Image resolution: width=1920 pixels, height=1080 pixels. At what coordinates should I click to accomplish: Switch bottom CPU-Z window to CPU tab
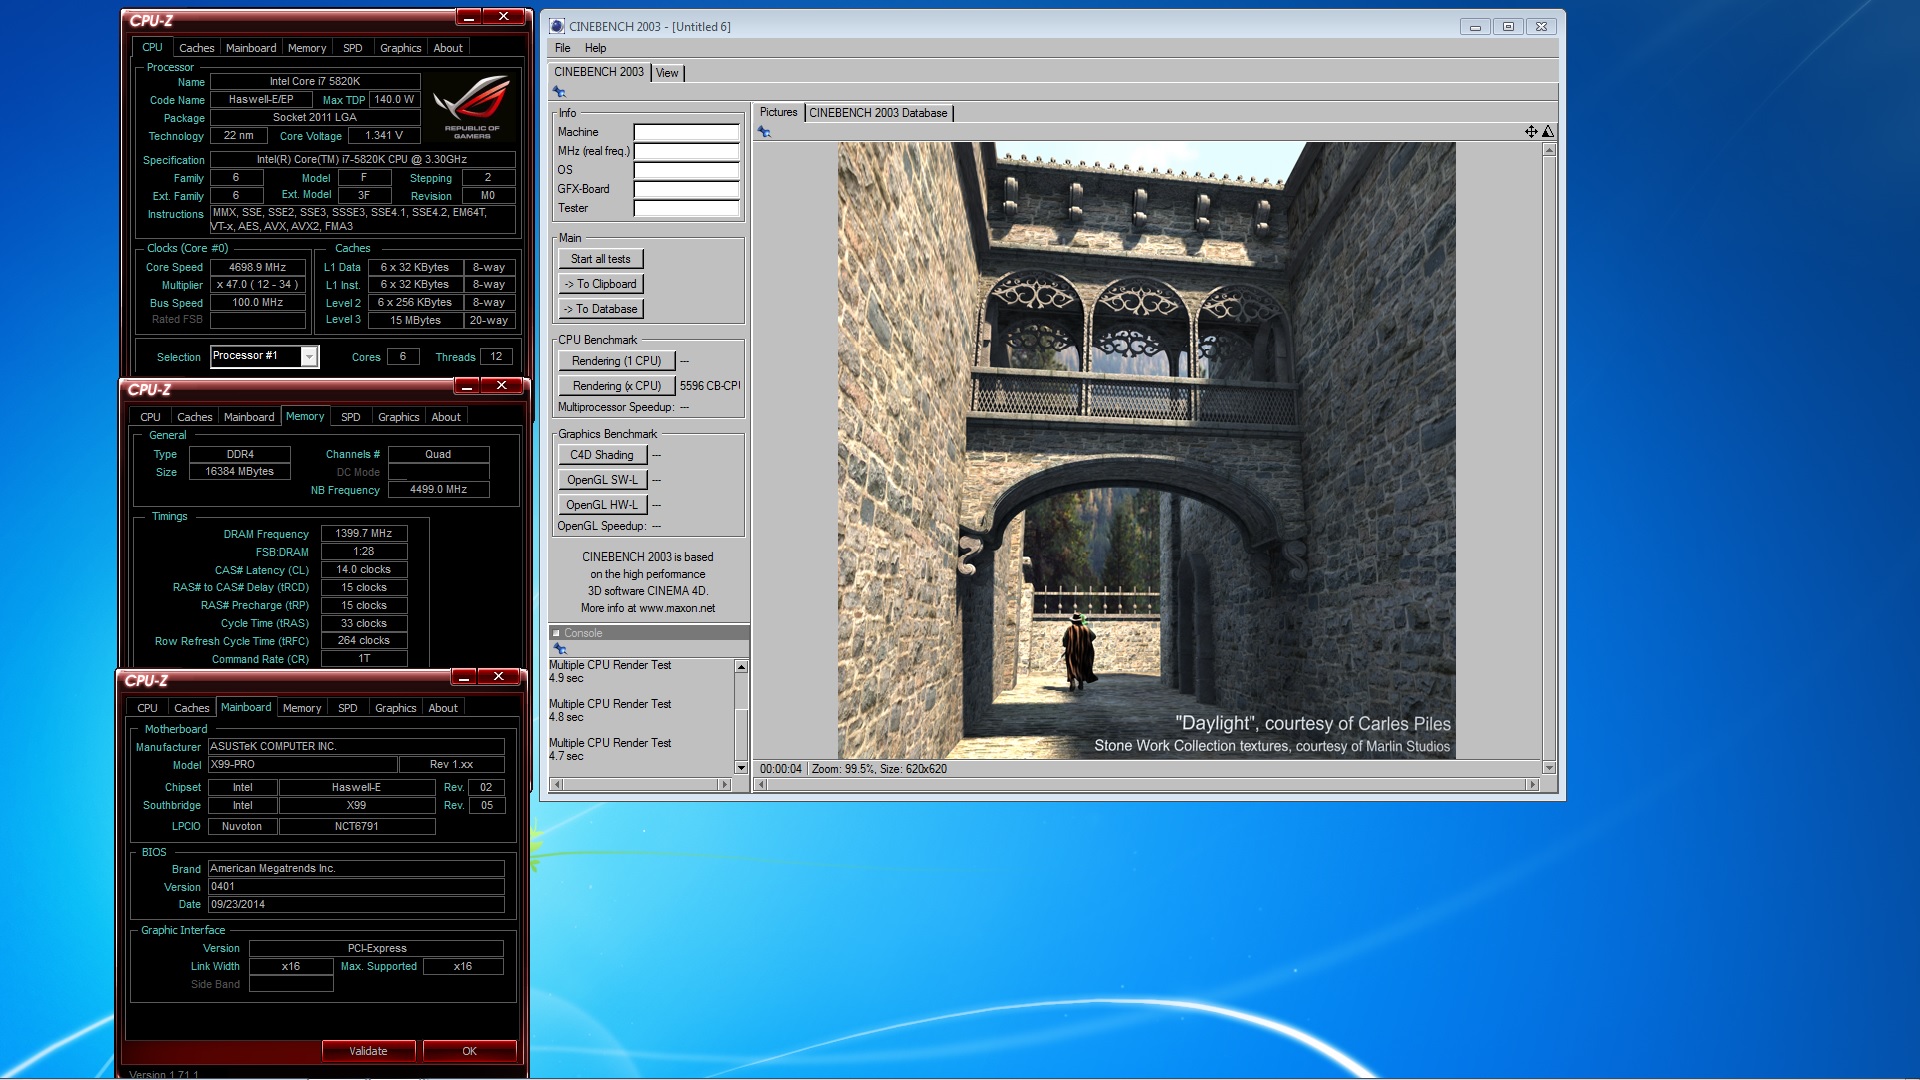tap(148, 708)
